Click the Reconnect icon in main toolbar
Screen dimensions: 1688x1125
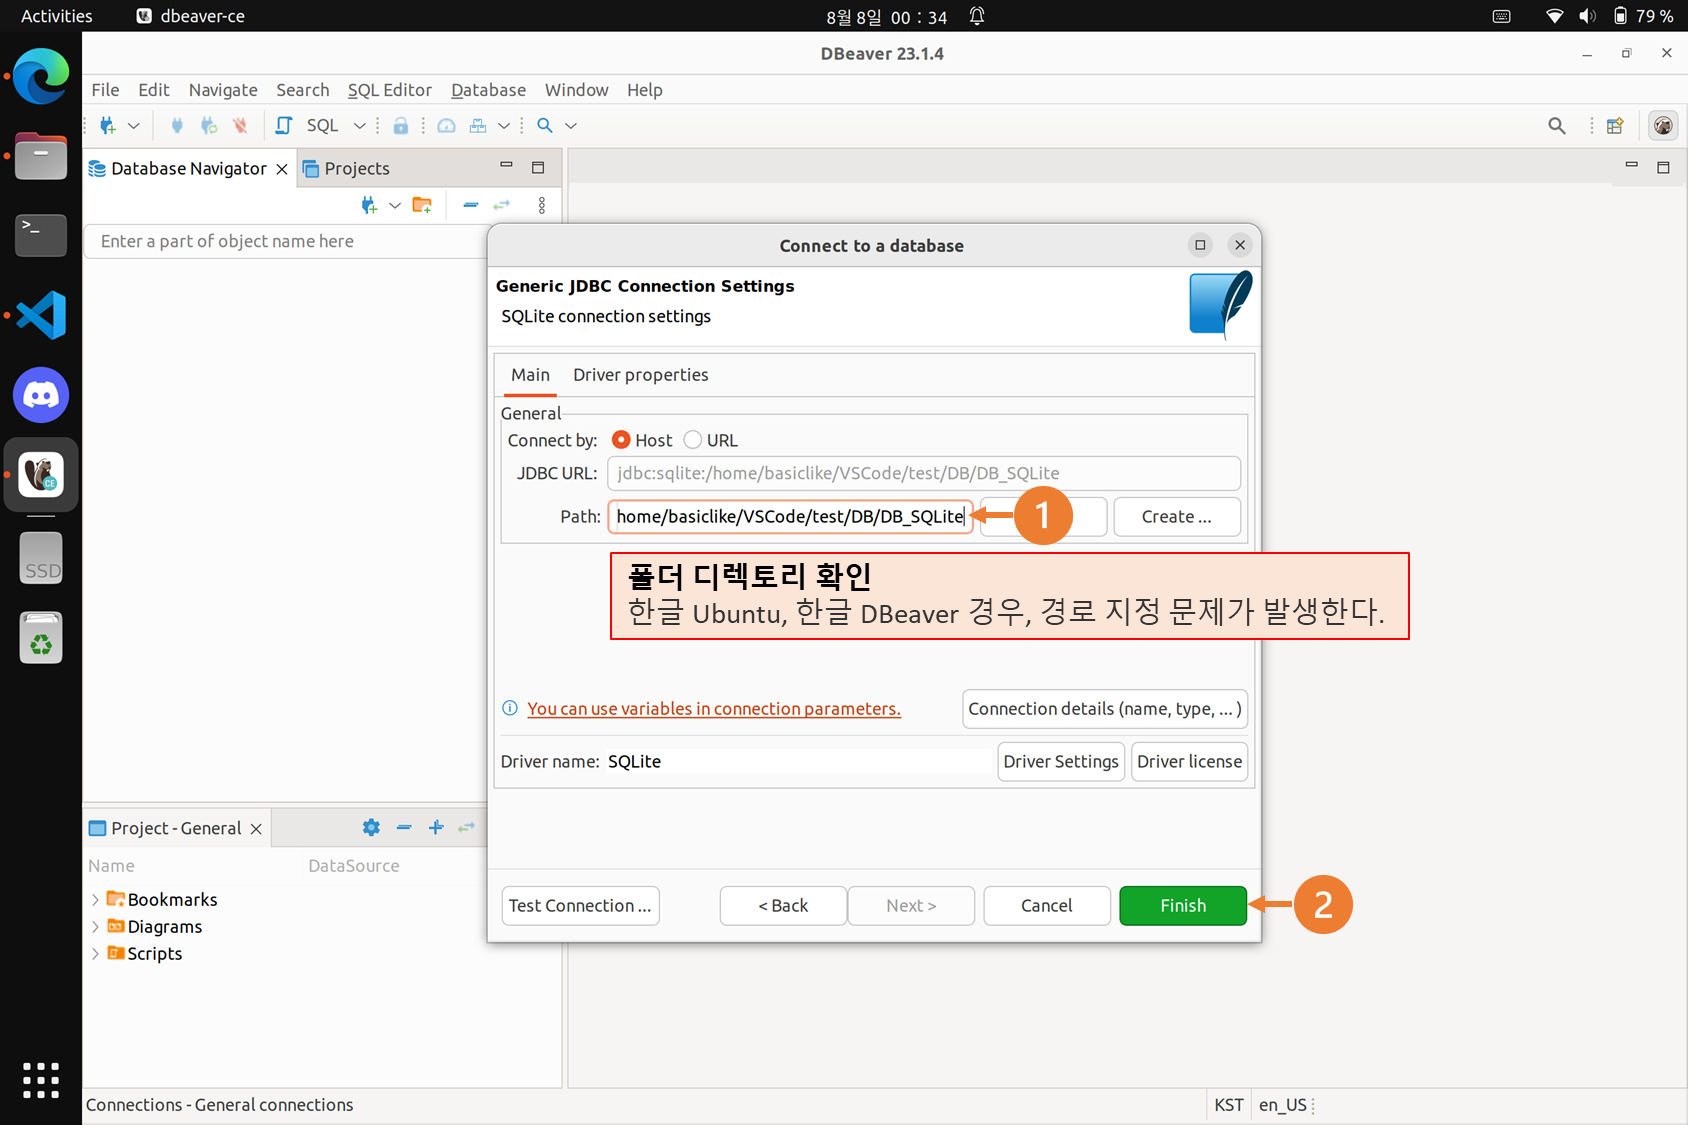tap(208, 125)
